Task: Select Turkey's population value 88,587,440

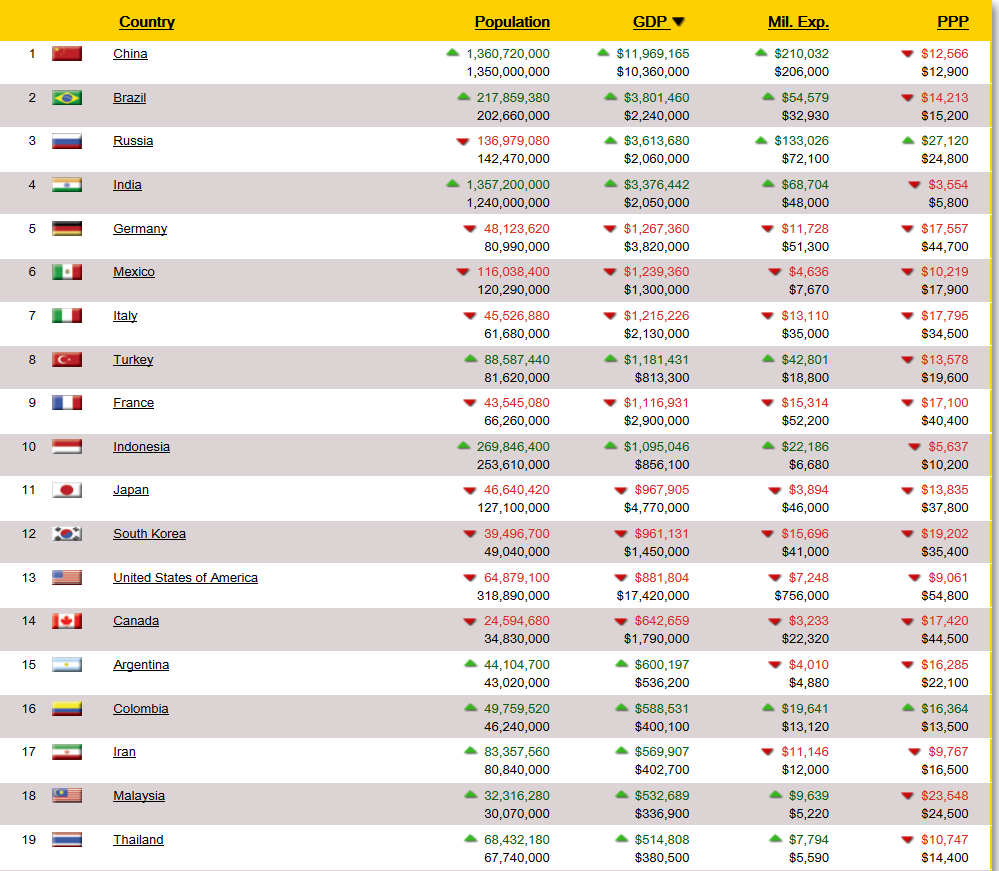Action: [517, 360]
